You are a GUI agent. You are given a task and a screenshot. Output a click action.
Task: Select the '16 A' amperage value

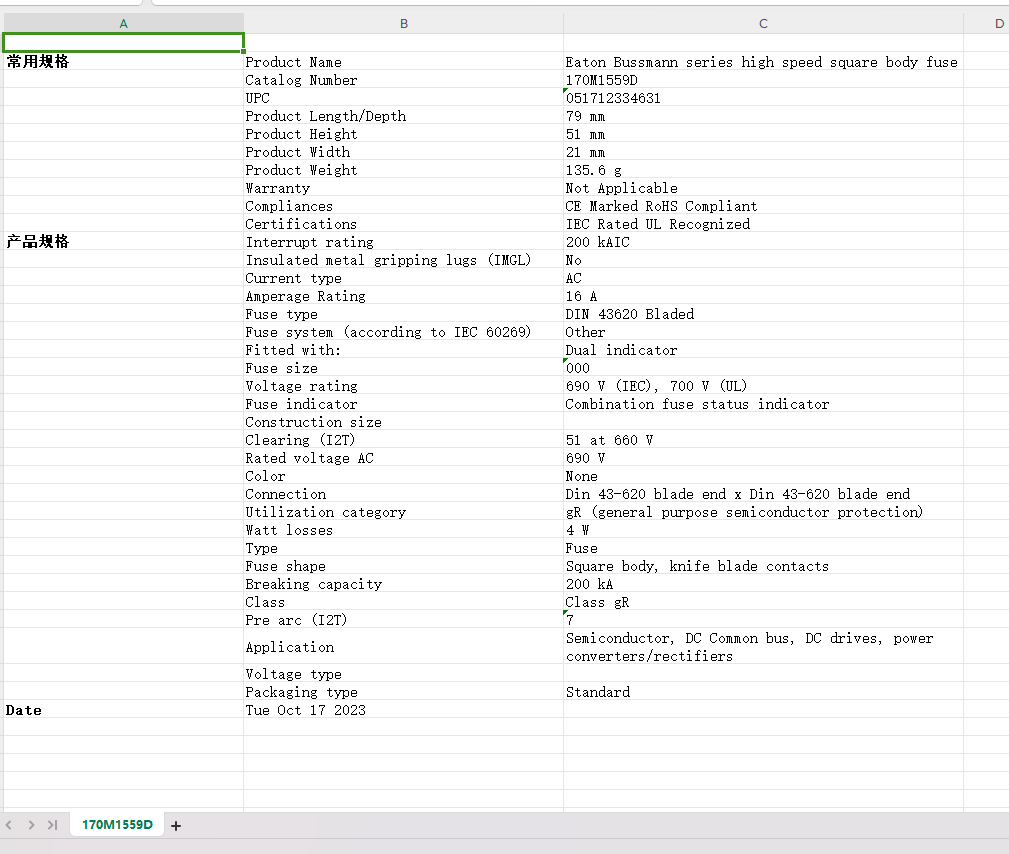(x=763, y=296)
